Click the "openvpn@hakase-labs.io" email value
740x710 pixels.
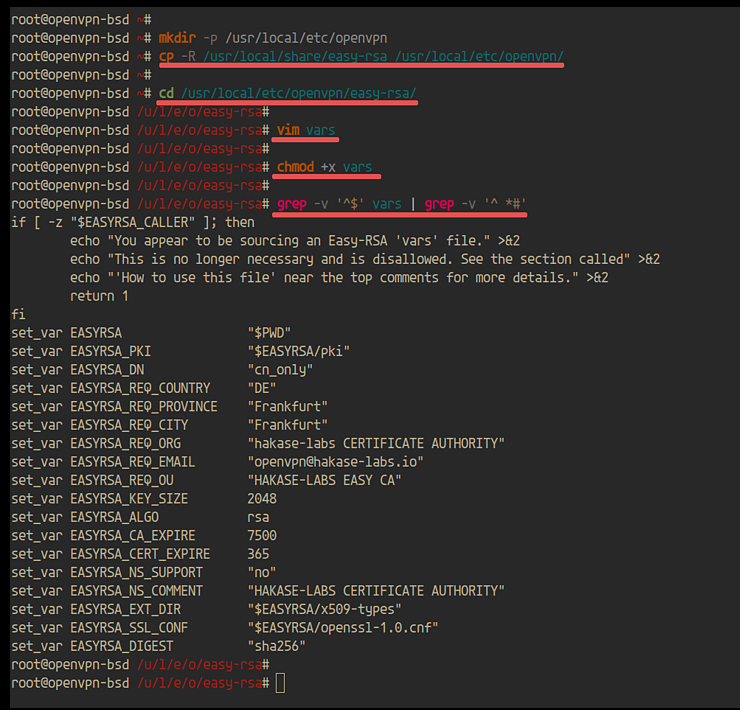pyautogui.click(x=335, y=462)
